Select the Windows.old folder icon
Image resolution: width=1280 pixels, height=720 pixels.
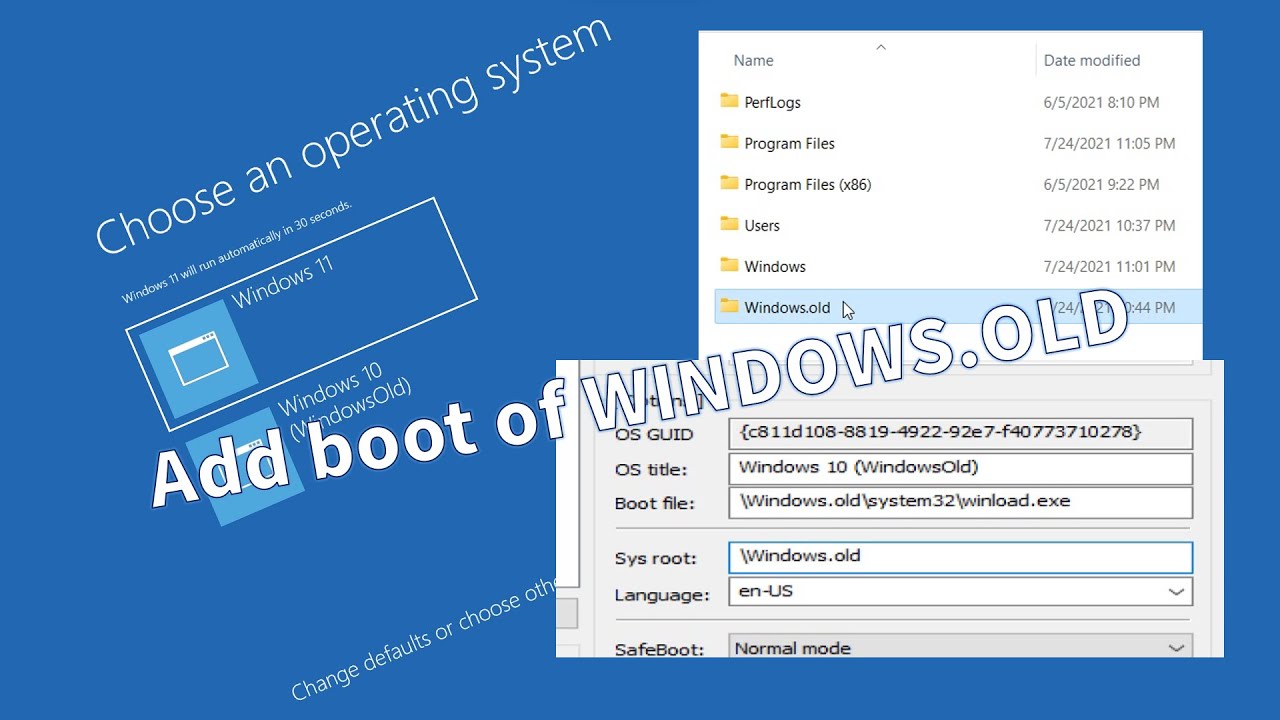pyautogui.click(x=729, y=306)
